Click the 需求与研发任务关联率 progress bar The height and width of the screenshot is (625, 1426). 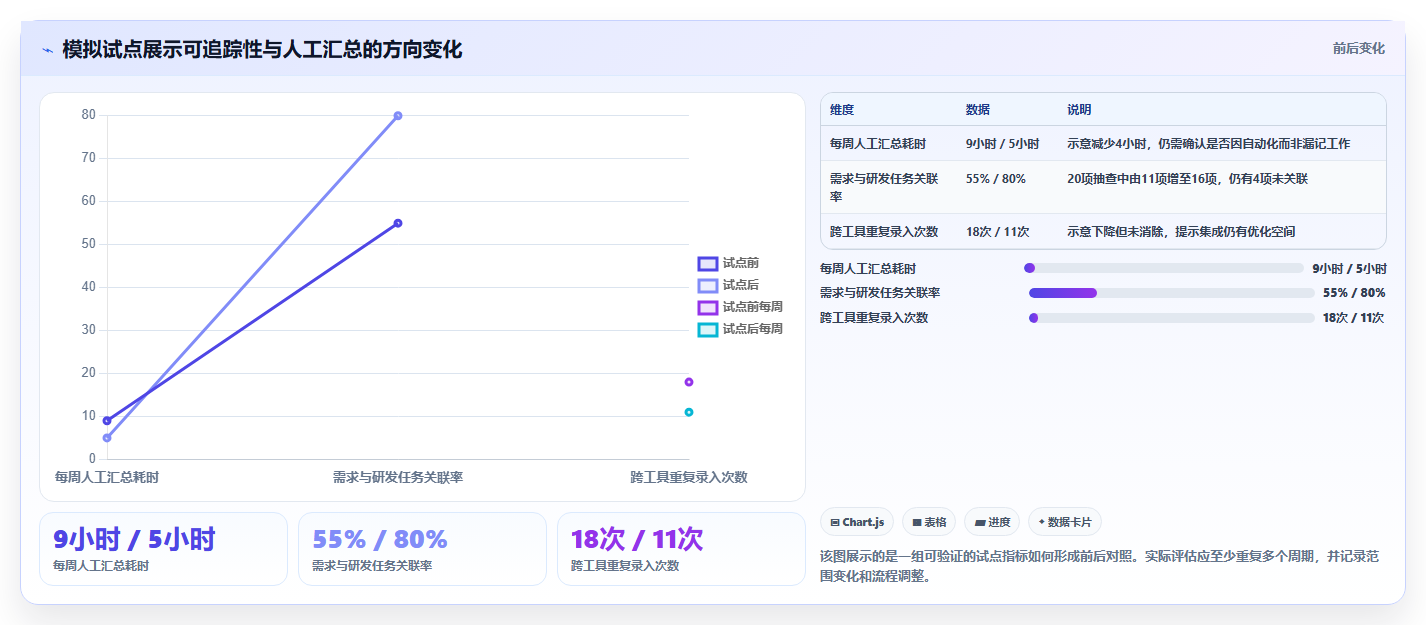point(1171,293)
